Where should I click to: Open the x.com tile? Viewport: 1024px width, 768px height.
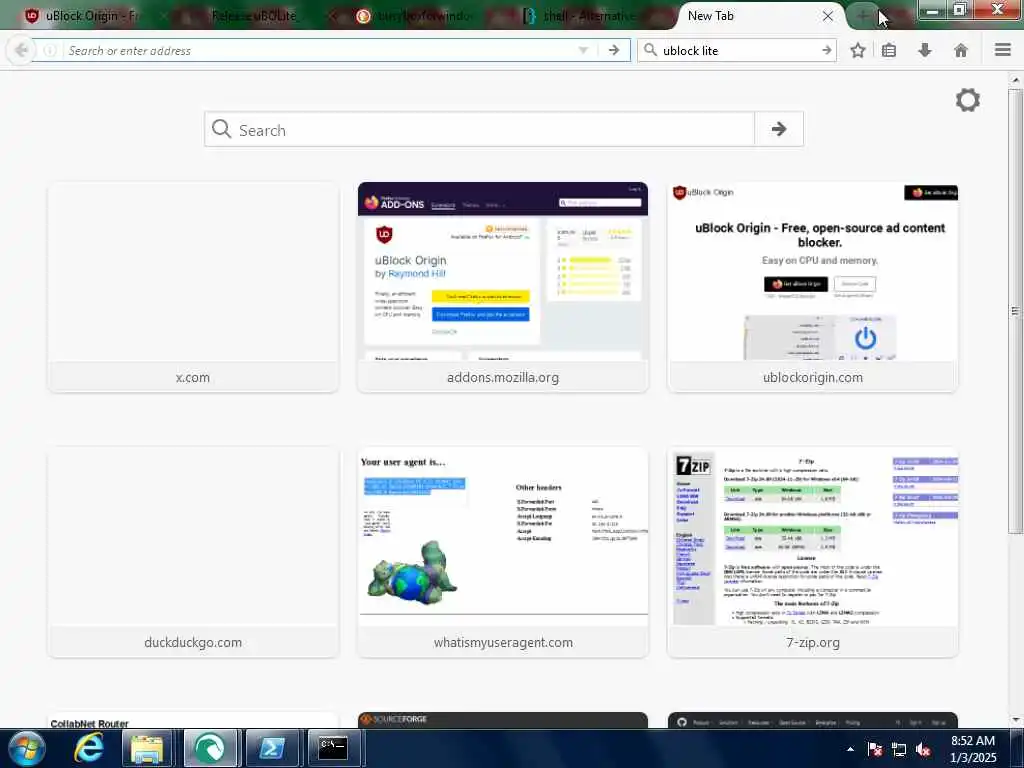point(193,287)
